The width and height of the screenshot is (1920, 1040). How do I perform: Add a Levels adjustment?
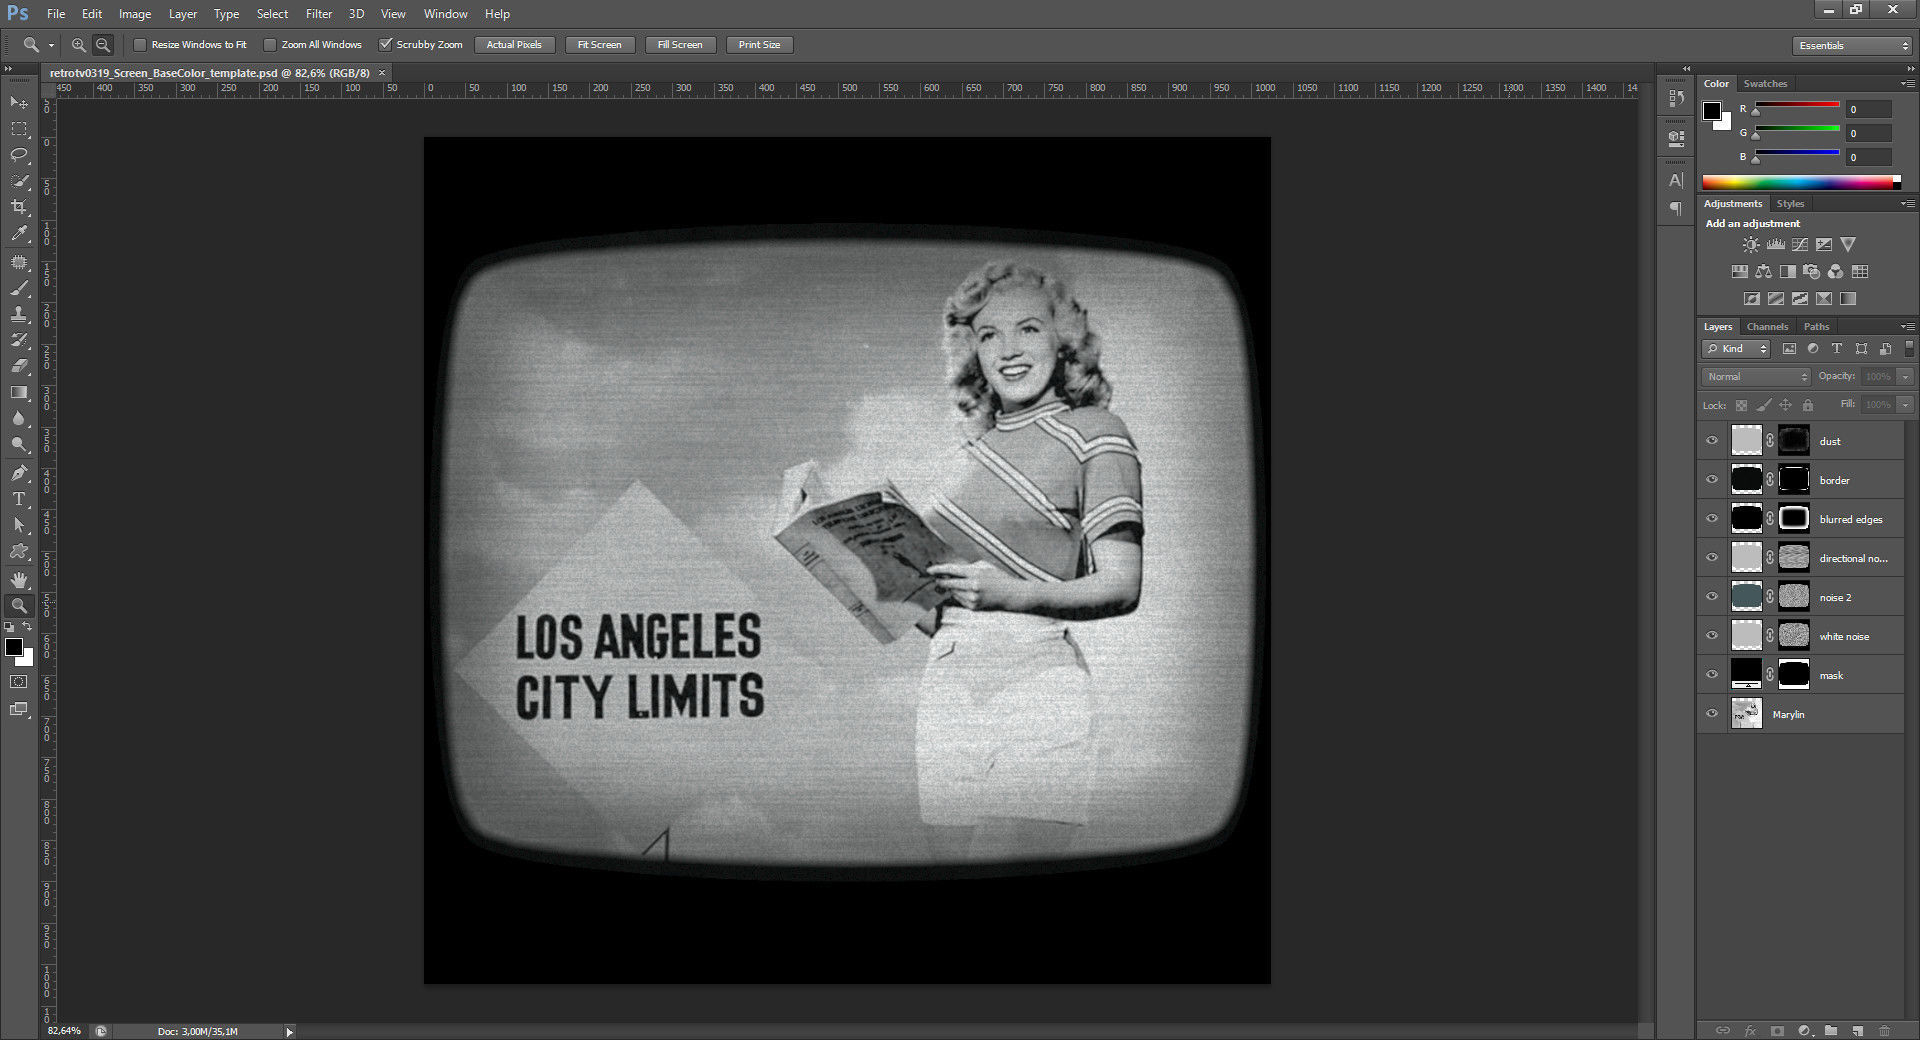pos(1776,244)
